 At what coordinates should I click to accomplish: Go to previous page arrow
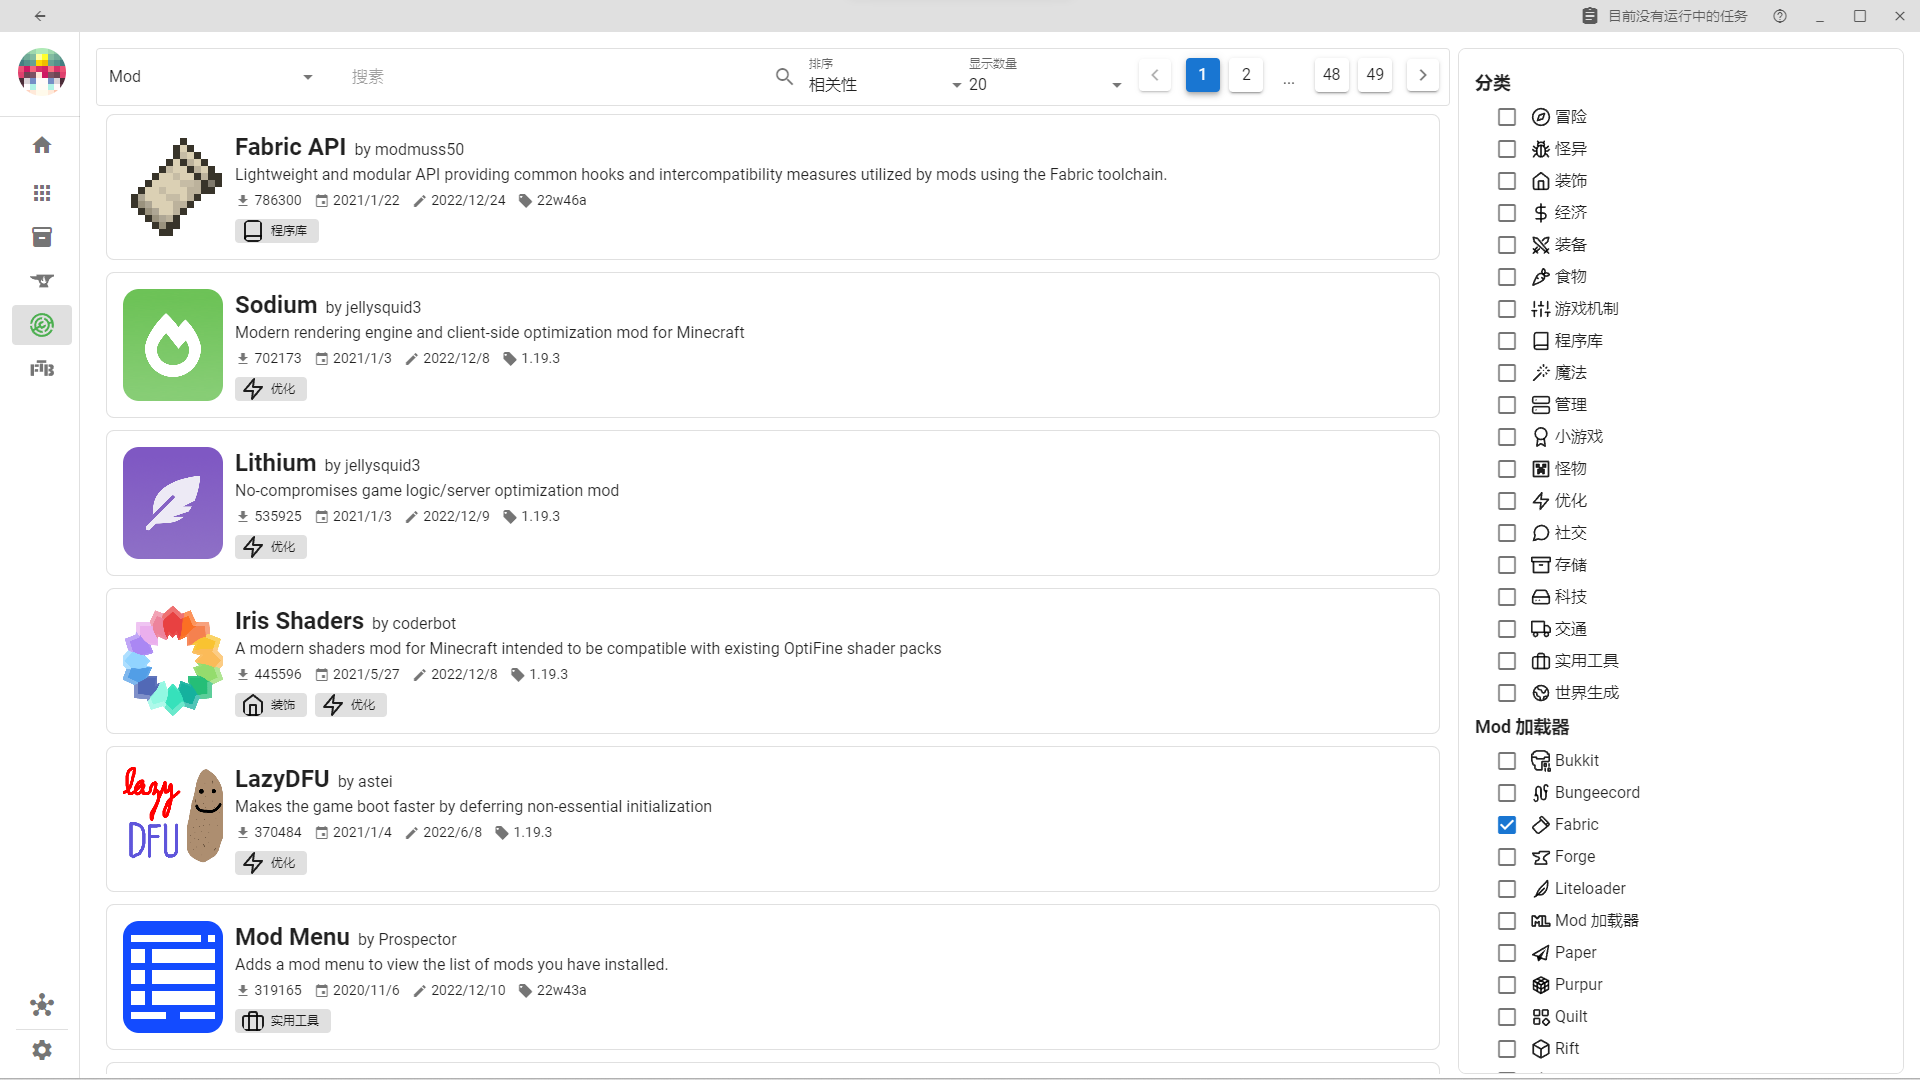1155,75
